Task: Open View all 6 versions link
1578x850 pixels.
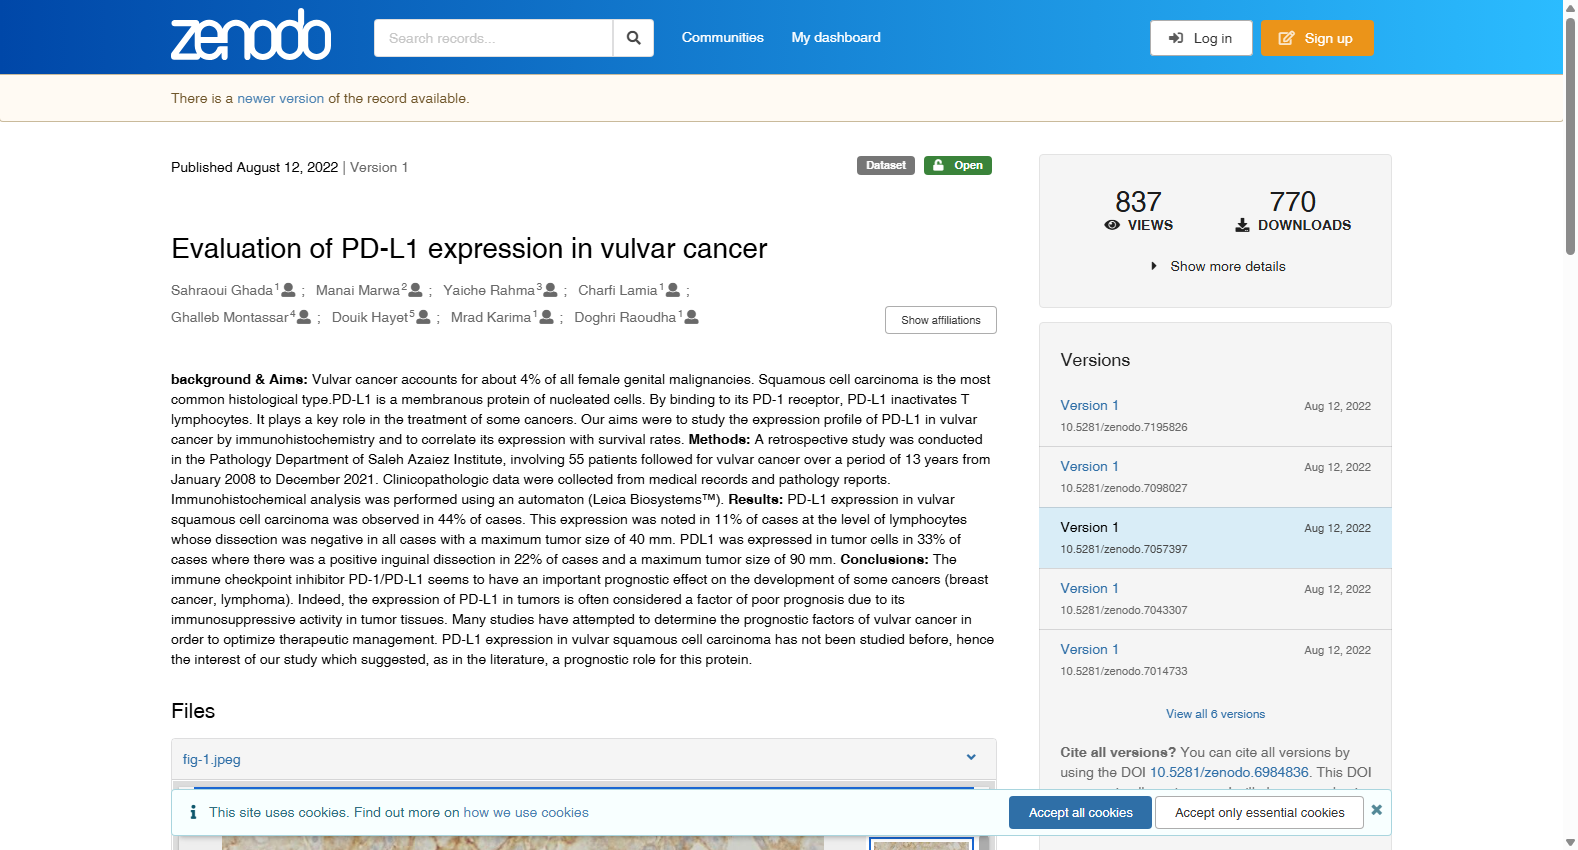Action: tap(1215, 714)
